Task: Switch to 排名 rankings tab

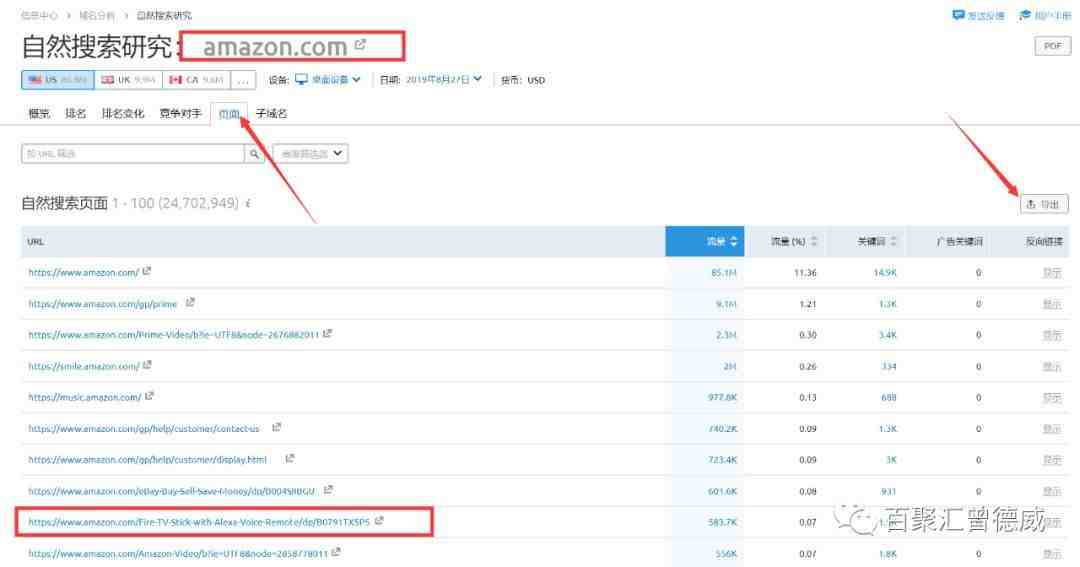Action: (x=76, y=114)
